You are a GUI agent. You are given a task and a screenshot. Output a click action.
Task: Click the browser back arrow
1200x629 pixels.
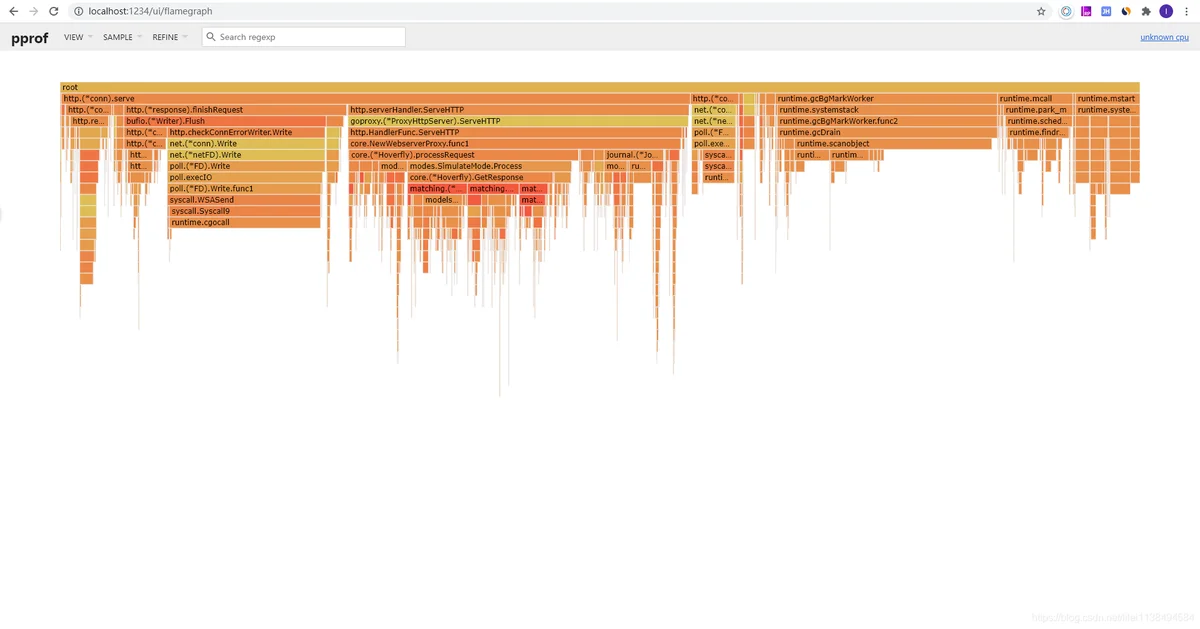point(13,11)
